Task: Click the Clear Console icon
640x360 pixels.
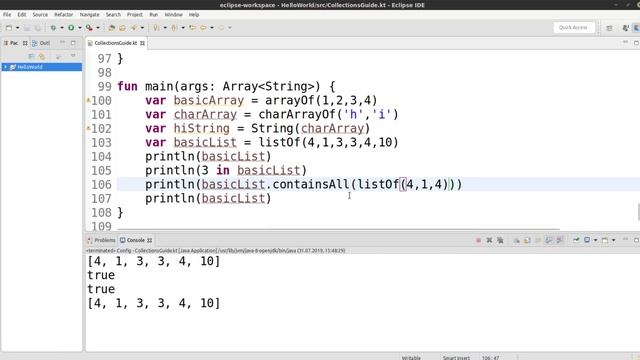Action: tap(516, 240)
